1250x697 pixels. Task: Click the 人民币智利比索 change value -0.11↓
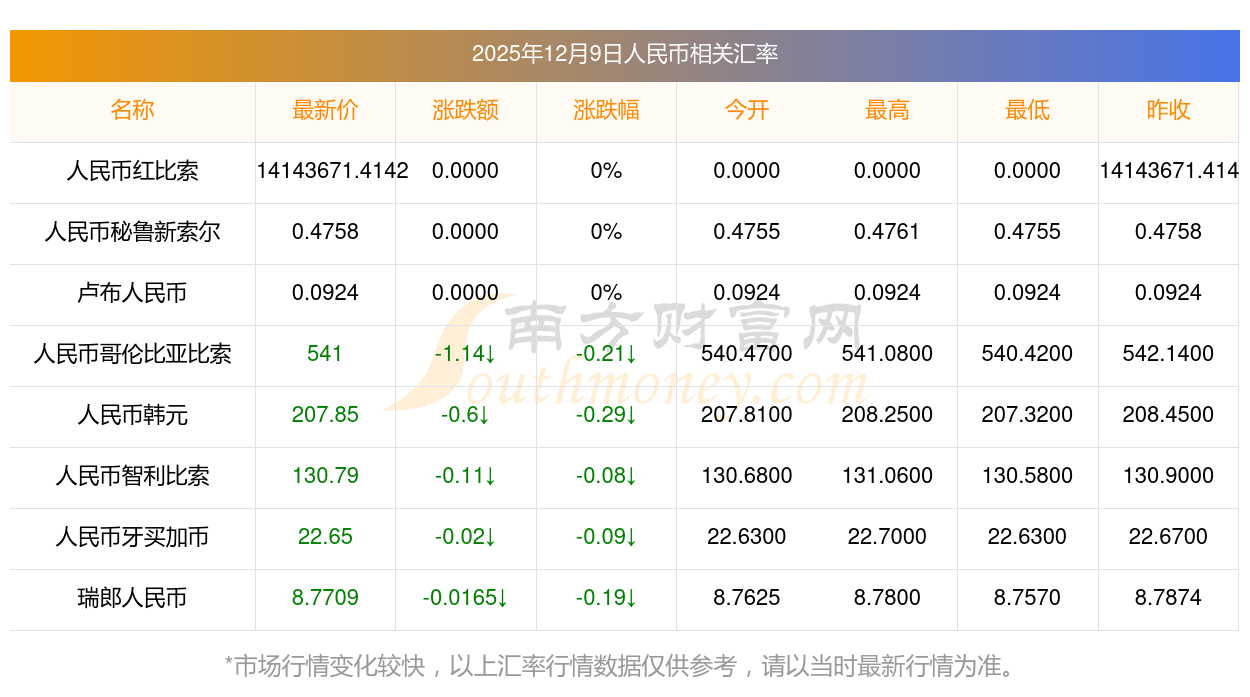465,476
